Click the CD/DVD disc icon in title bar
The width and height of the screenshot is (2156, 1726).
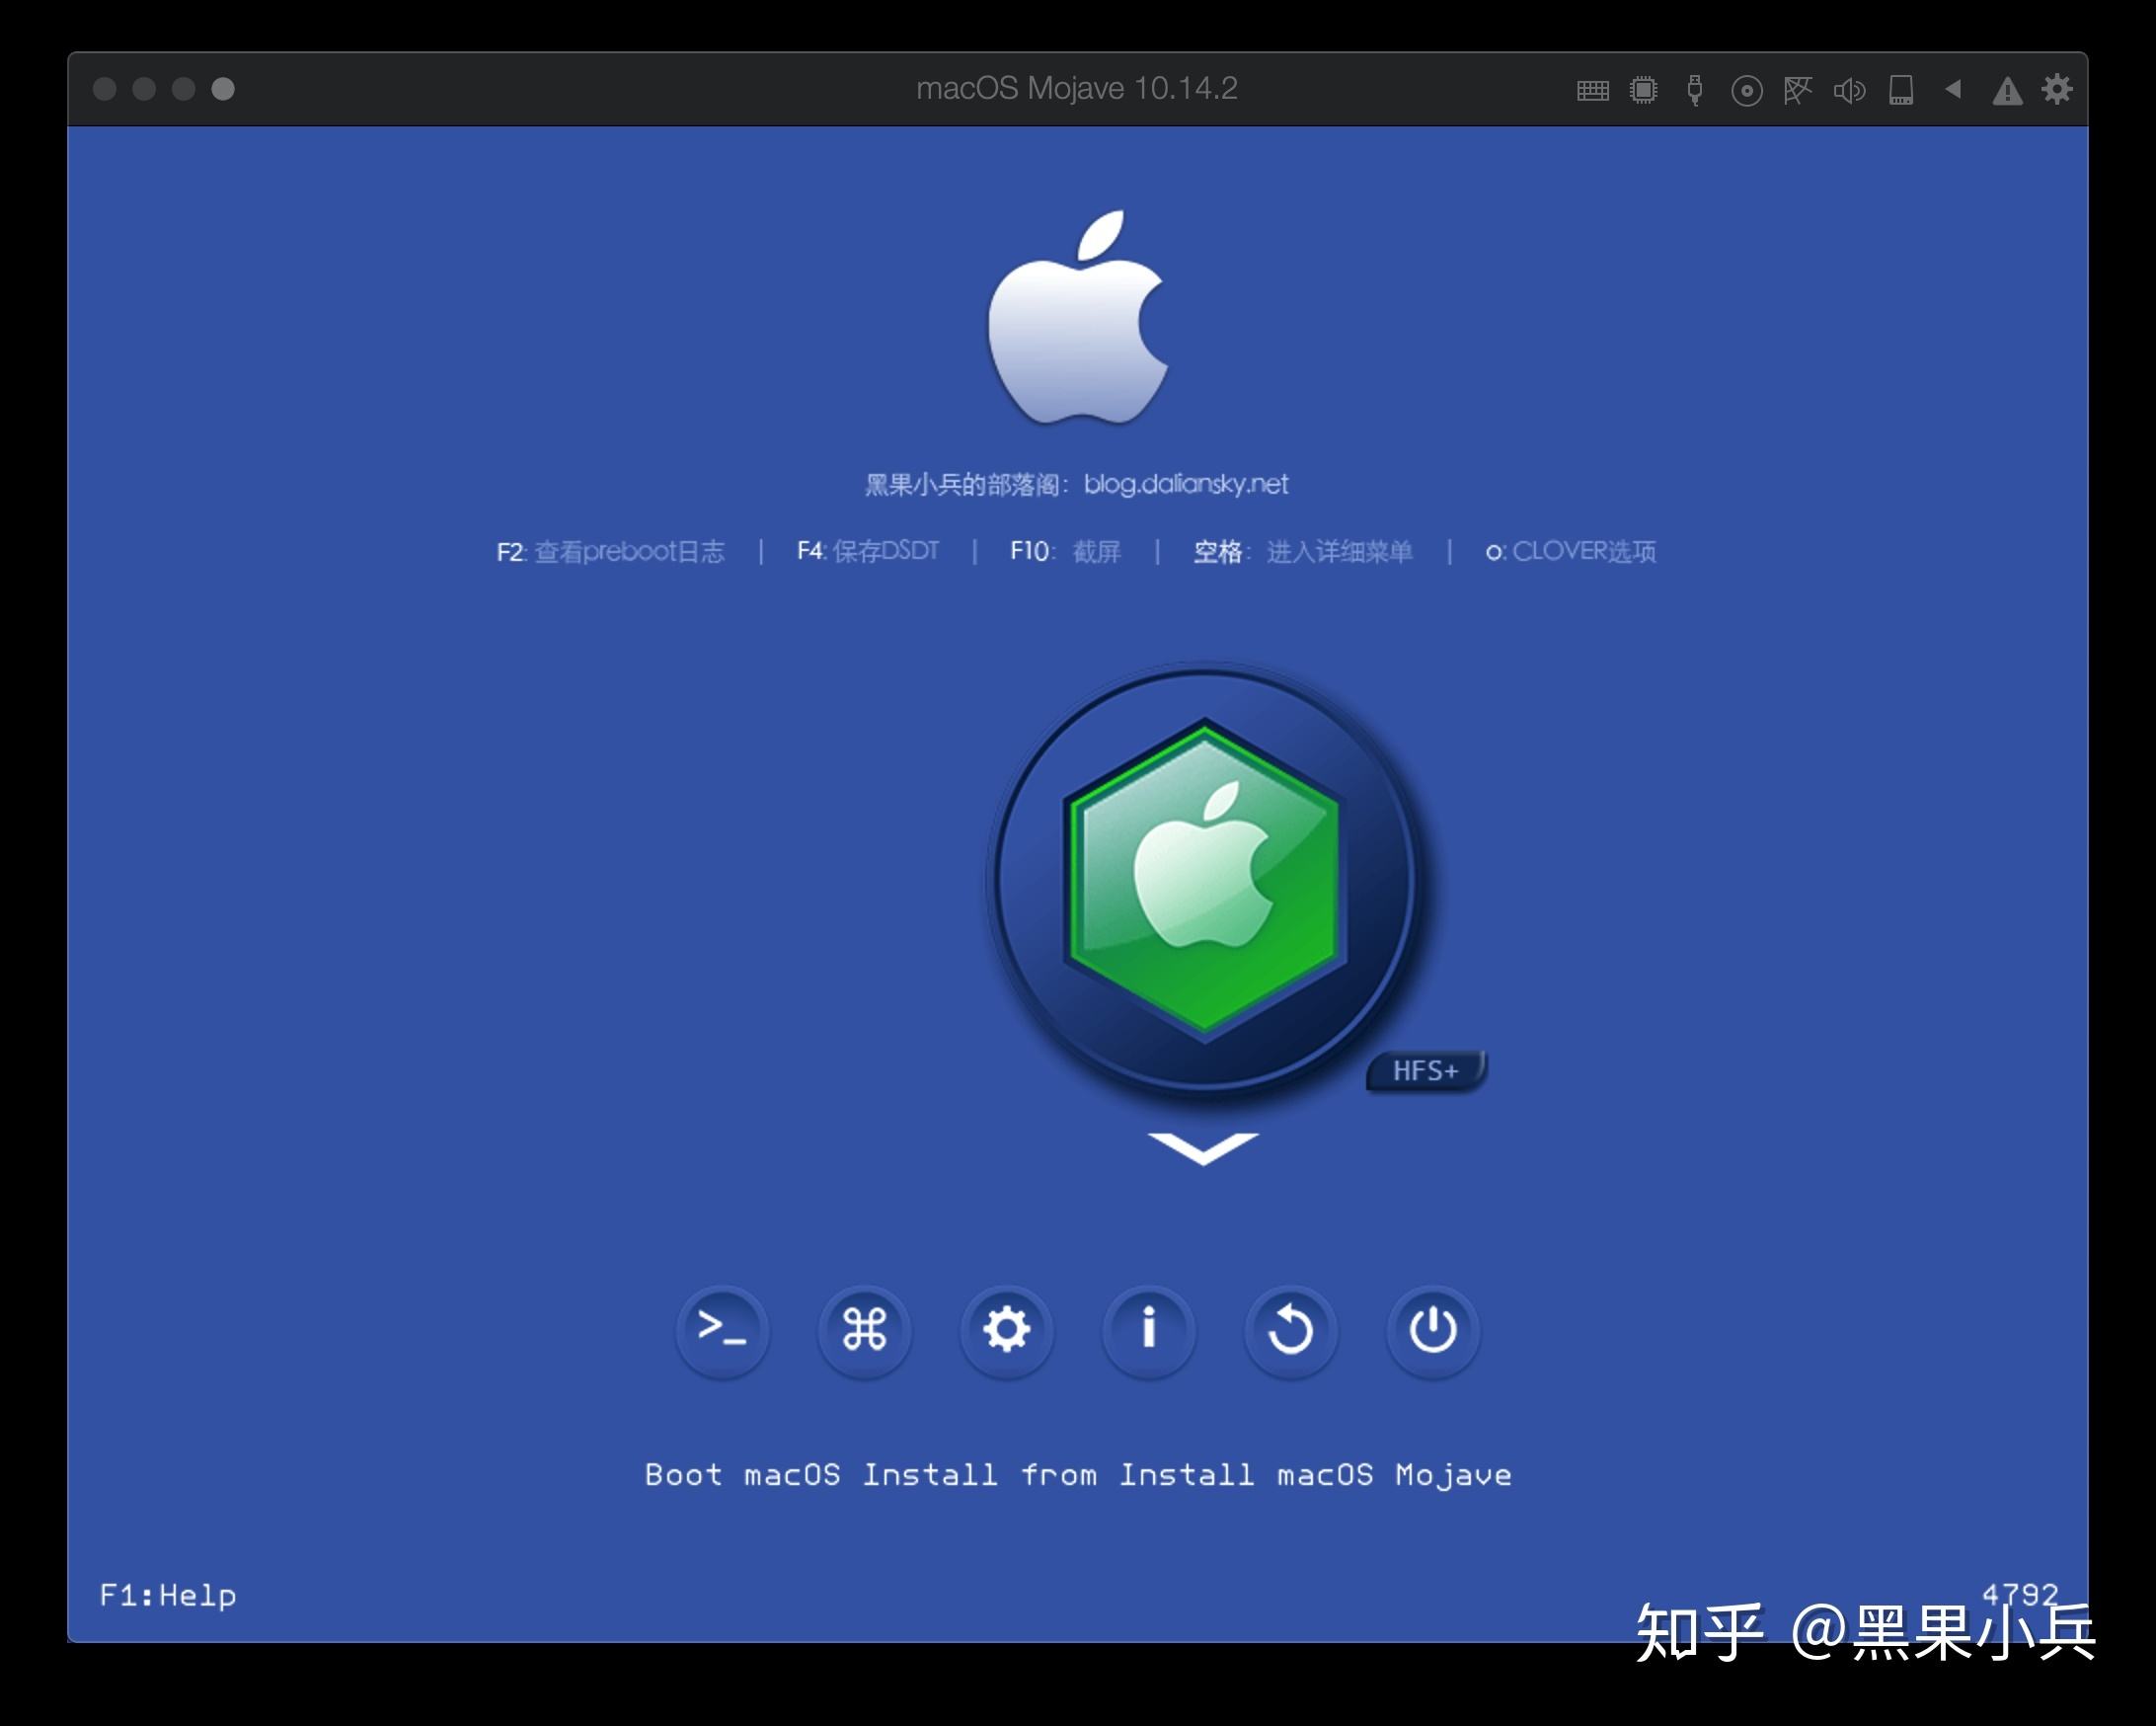1746,91
